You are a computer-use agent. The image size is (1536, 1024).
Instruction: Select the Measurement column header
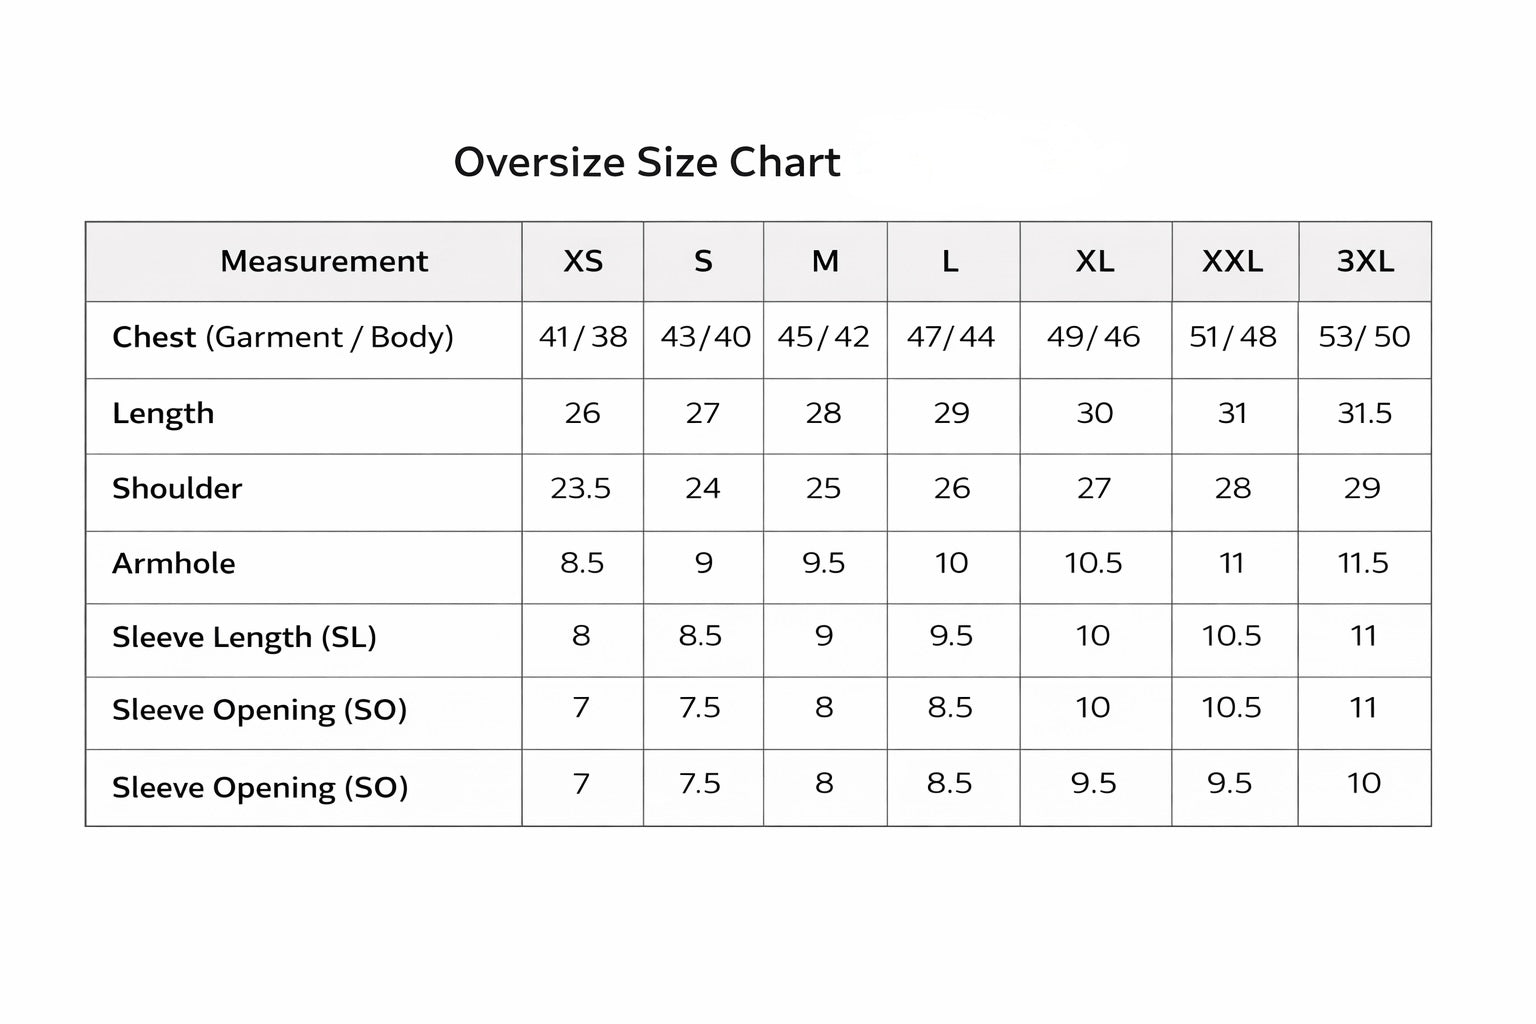coord(323,261)
